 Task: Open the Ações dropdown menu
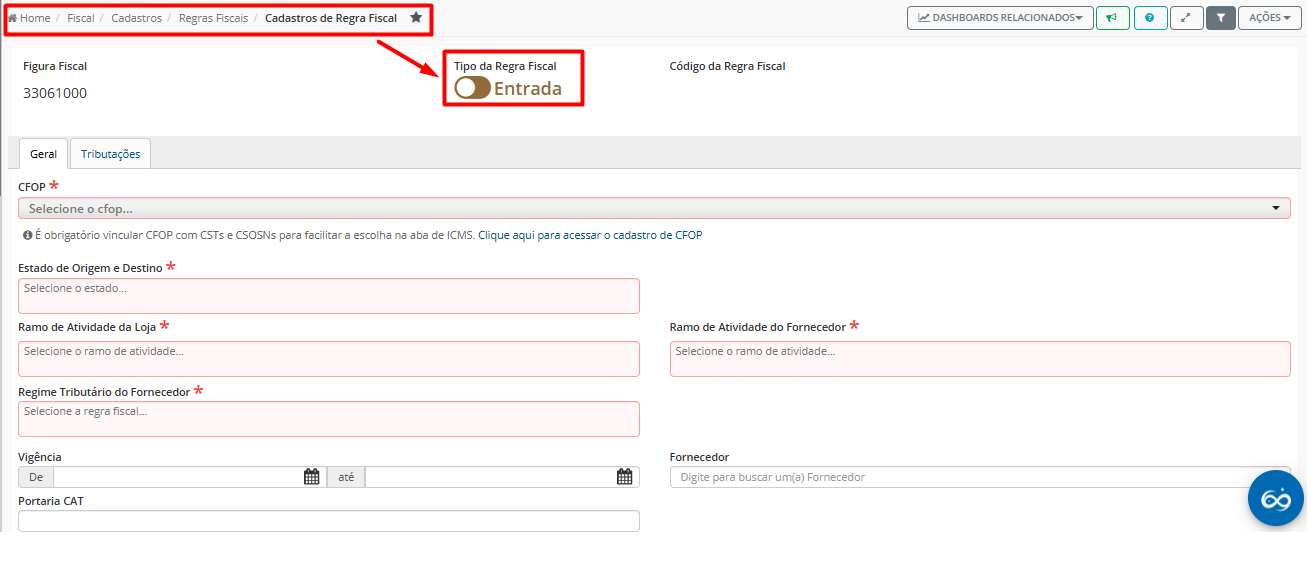(1269, 18)
